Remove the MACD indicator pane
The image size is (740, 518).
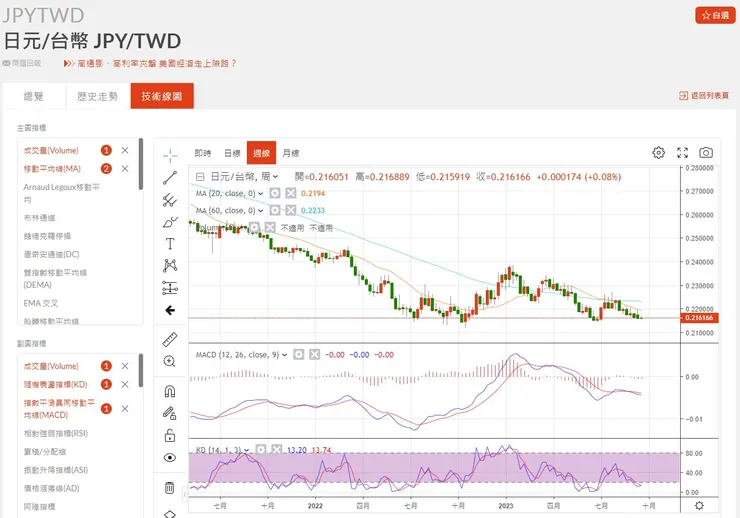pyautogui.click(x=314, y=354)
